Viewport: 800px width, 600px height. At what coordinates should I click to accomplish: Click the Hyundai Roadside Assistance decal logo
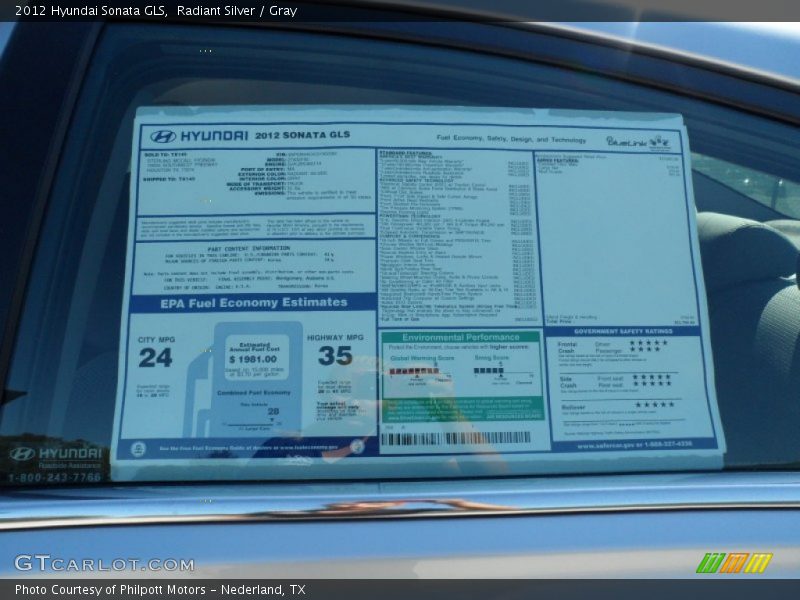pos(22,454)
